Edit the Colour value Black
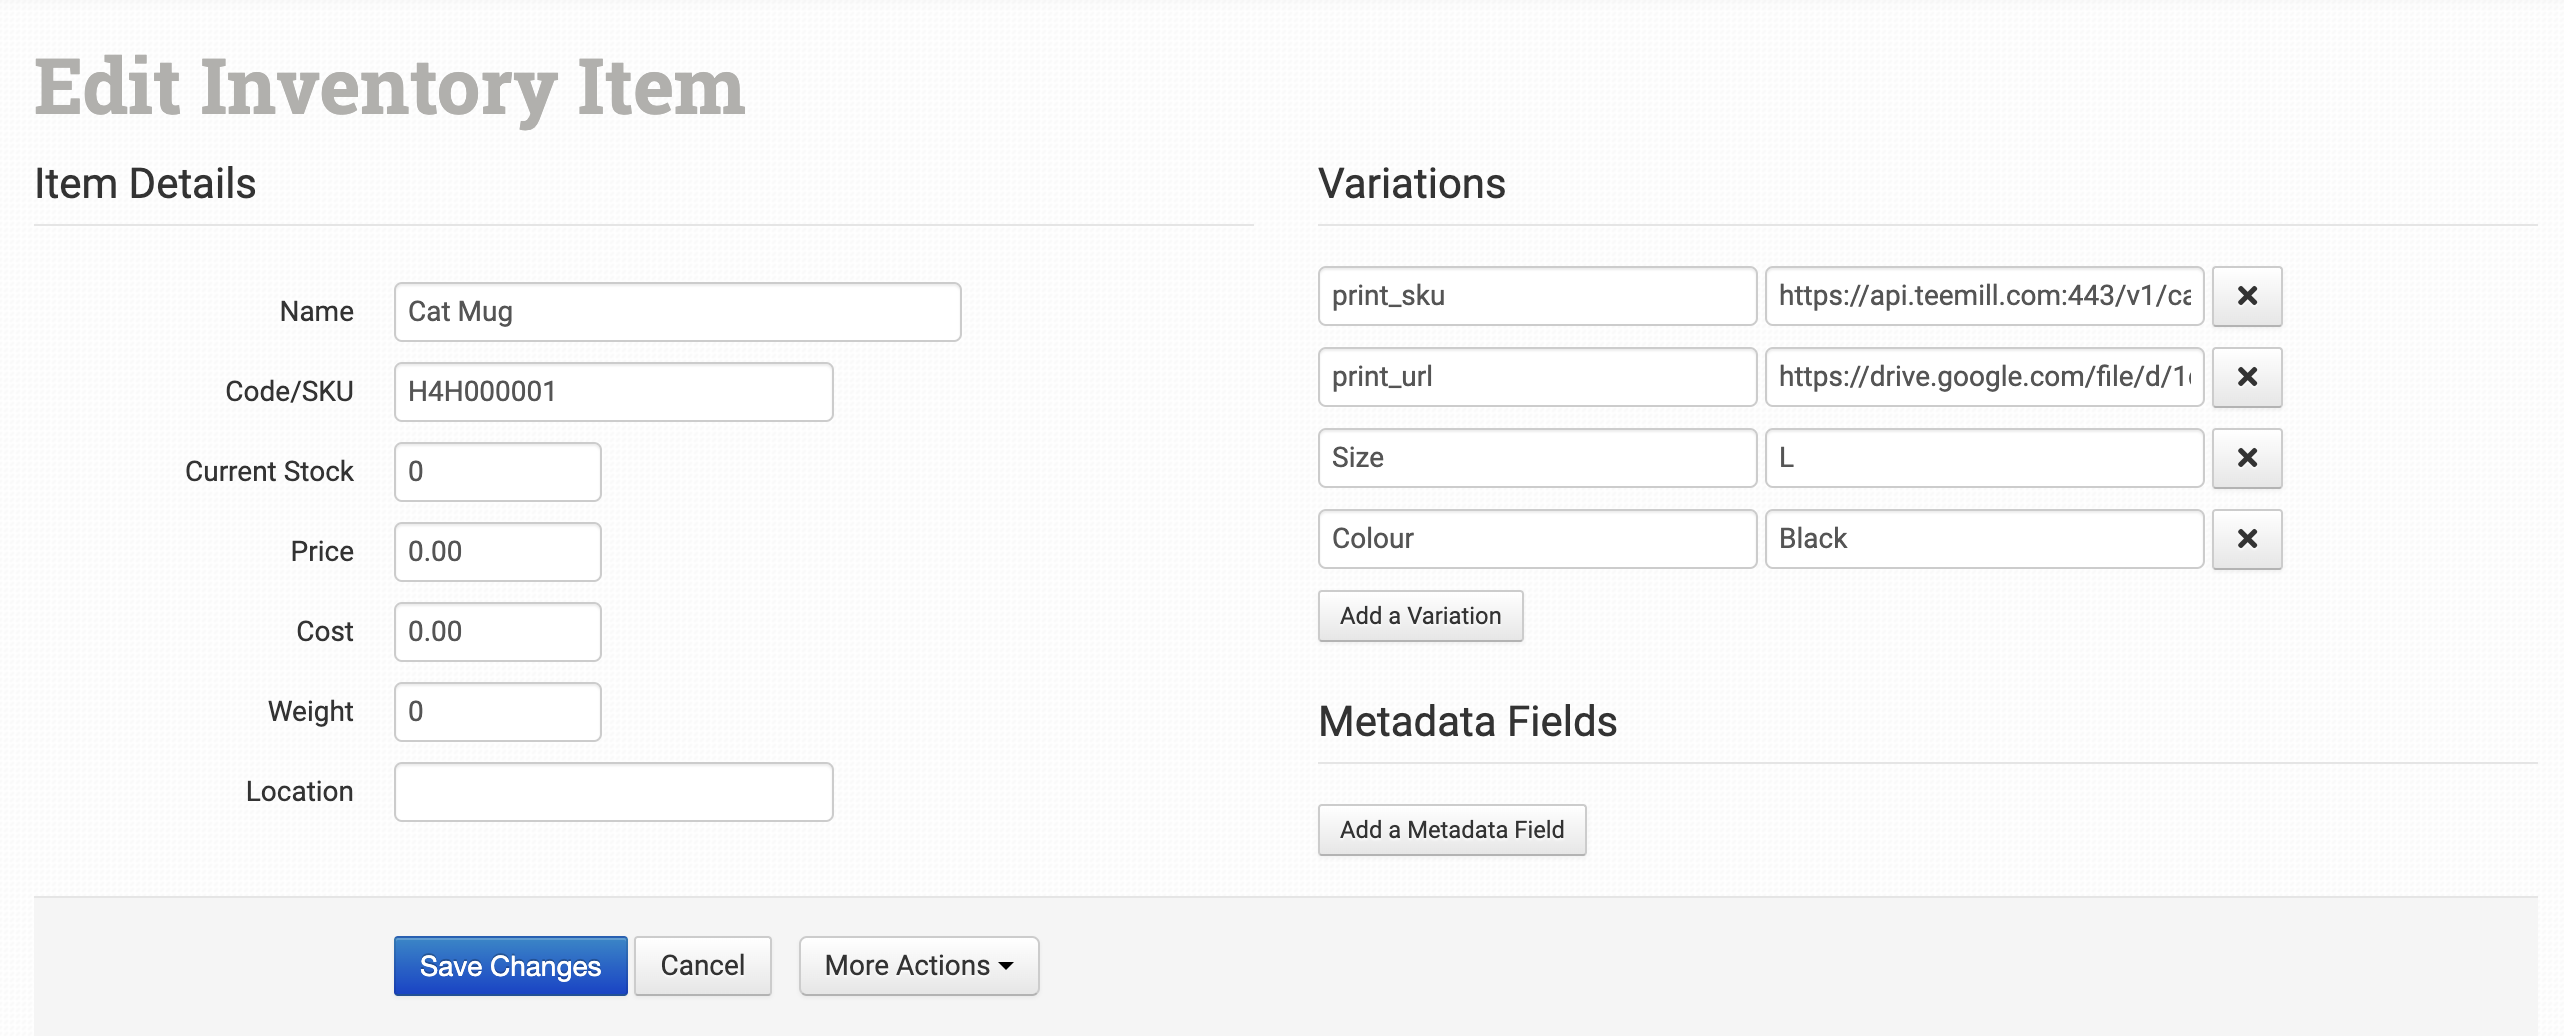The width and height of the screenshot is (2564, 1036). point(1984,539)
